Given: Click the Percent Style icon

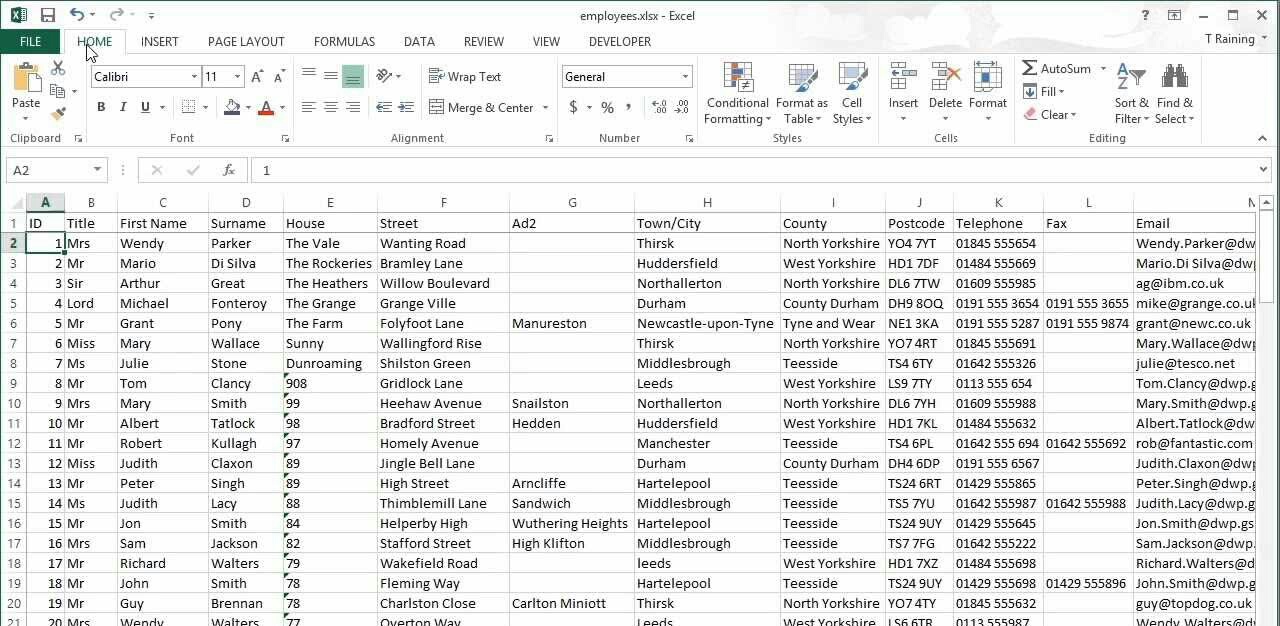Looking at the screenshot, I should (x=607, y=107).
